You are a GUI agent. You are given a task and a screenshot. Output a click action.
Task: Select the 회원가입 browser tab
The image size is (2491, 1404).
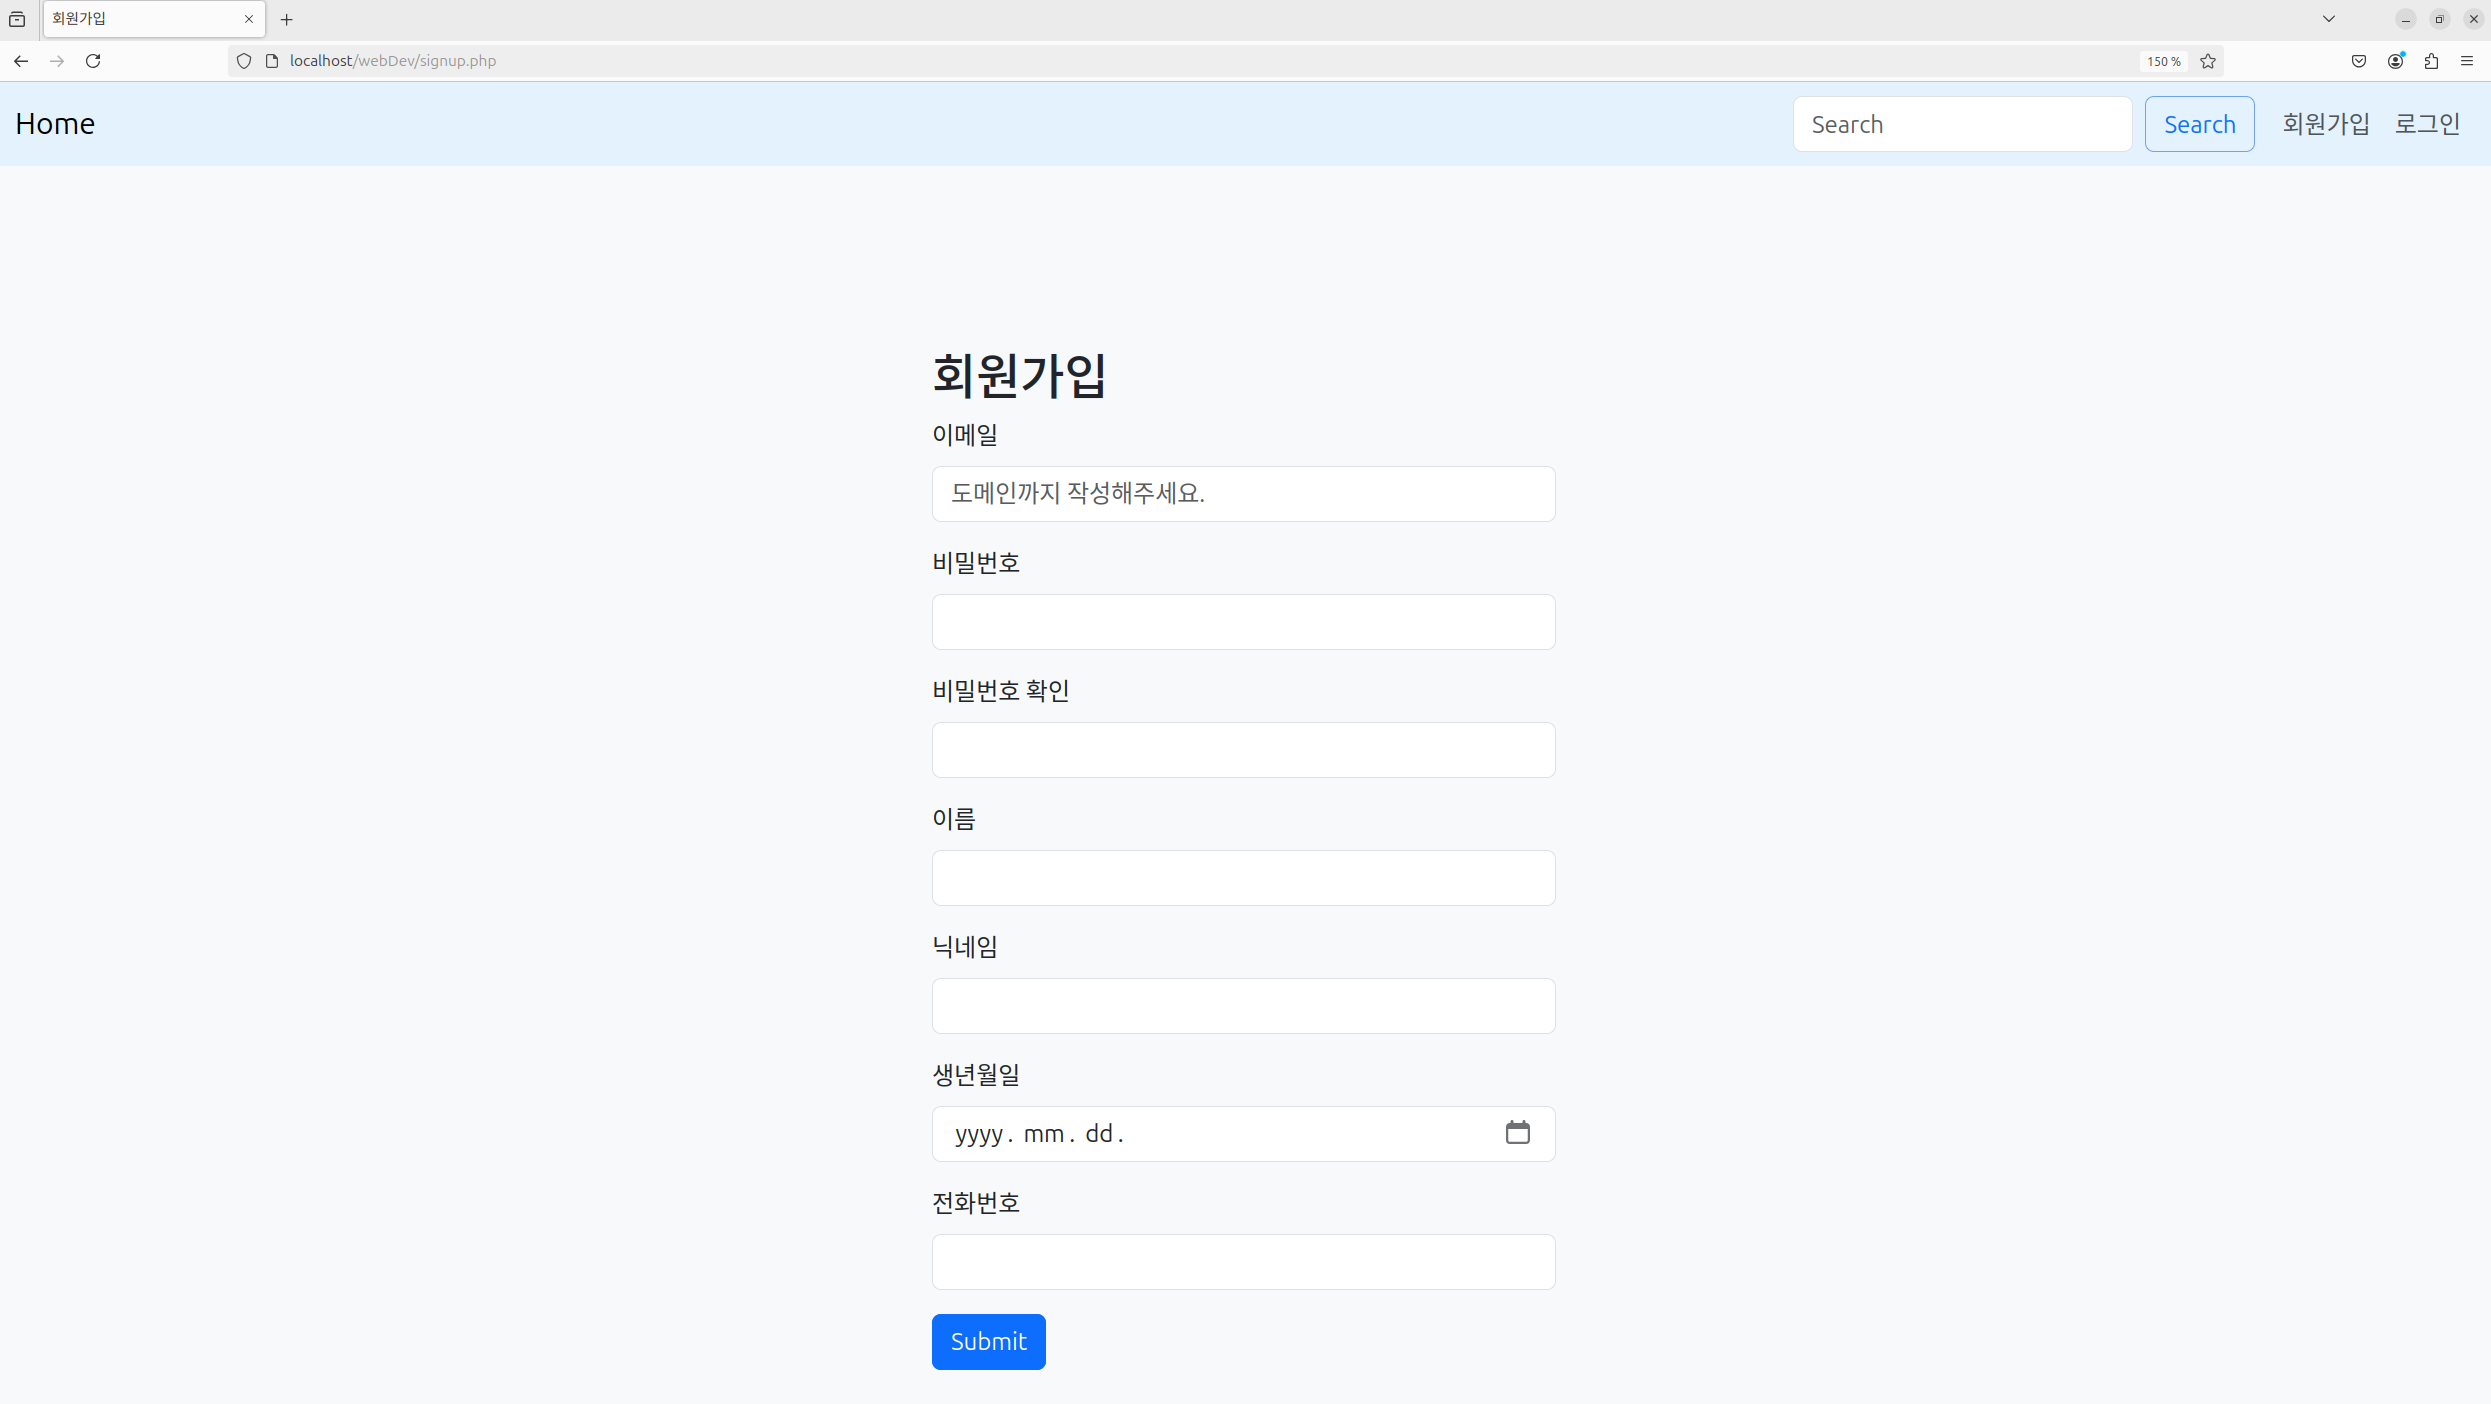[x=140, y=19]
